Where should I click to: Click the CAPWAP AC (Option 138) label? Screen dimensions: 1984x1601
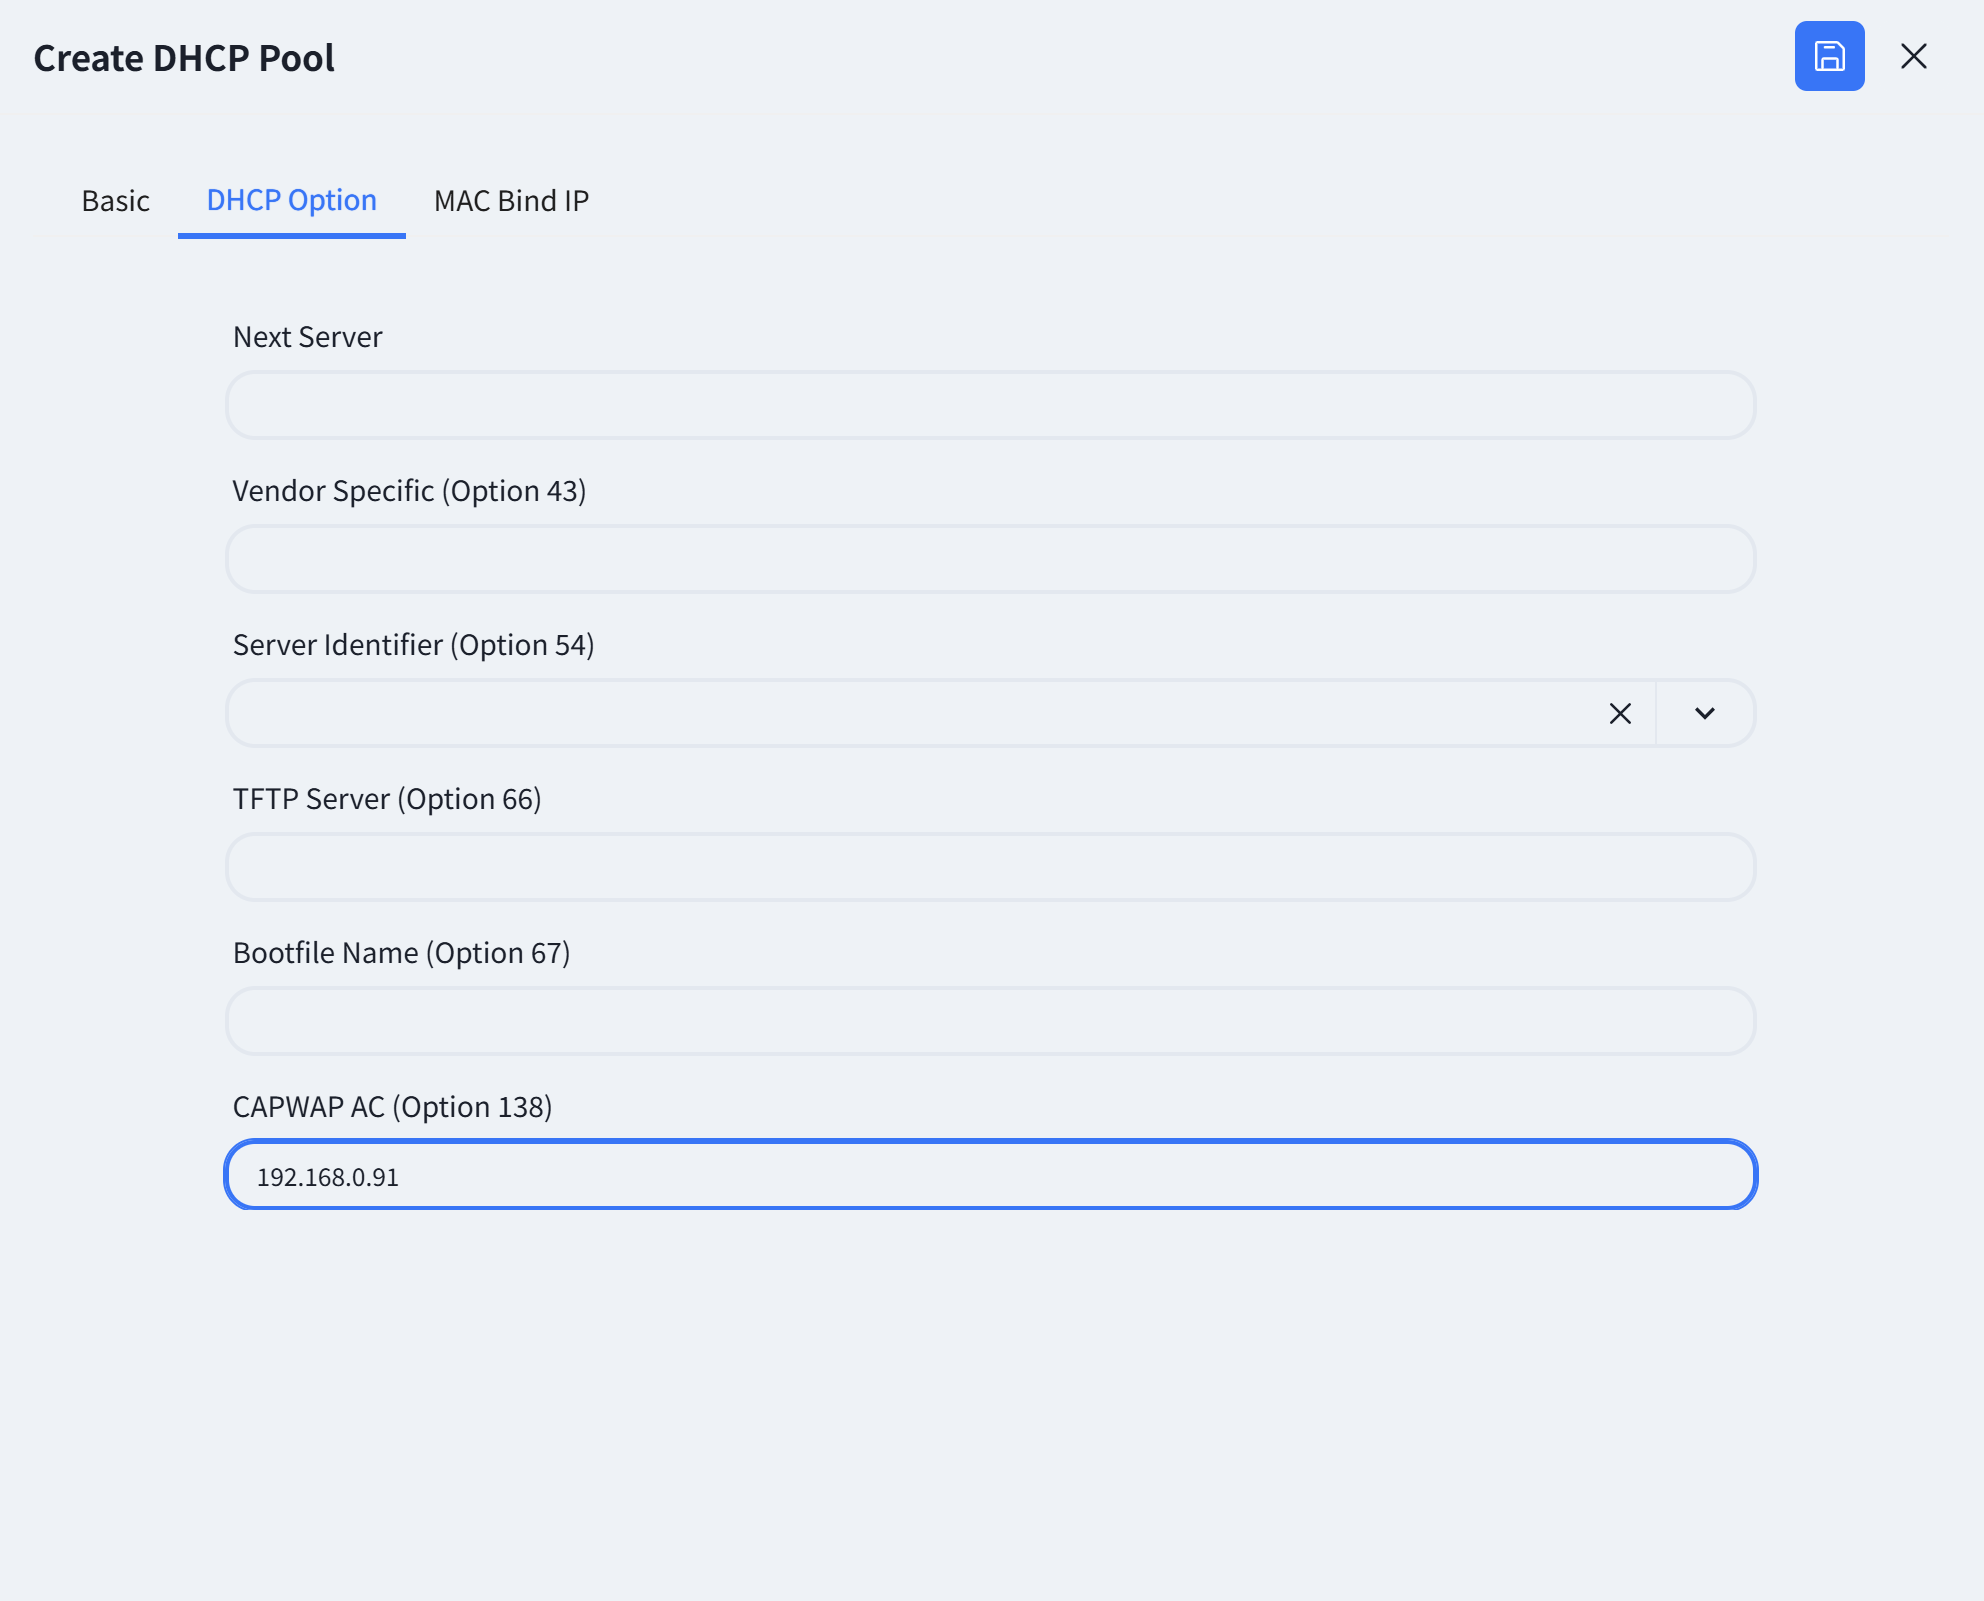click(x=393, y=1107)
